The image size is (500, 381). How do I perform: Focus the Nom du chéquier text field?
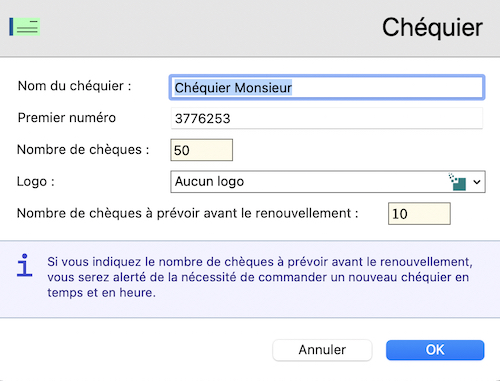click(327, 88)
